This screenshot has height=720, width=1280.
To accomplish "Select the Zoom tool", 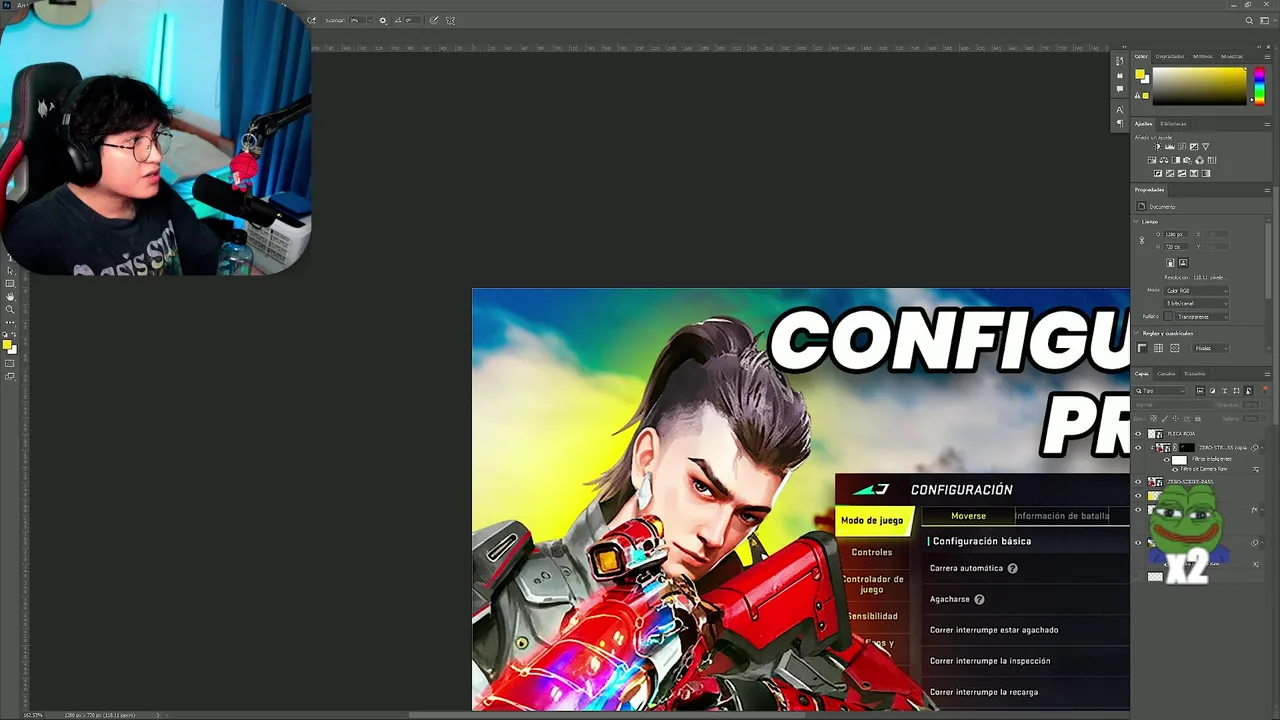I will [10, 309].
